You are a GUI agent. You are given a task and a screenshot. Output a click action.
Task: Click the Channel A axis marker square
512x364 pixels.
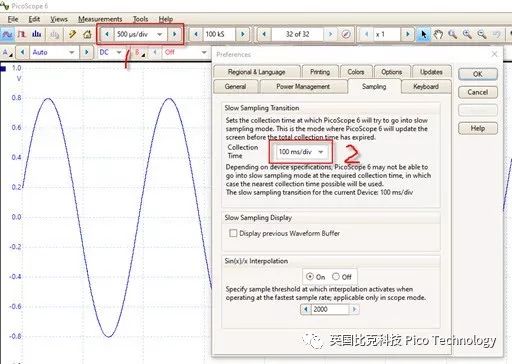3,69
